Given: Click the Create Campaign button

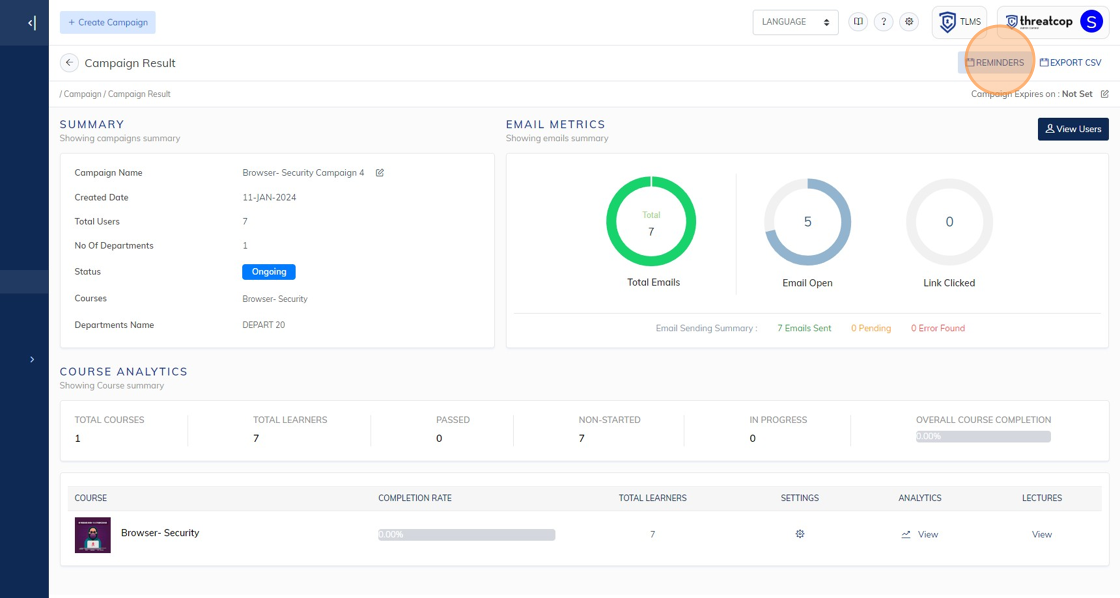Looking at the screenshot, I should [108, 22].
